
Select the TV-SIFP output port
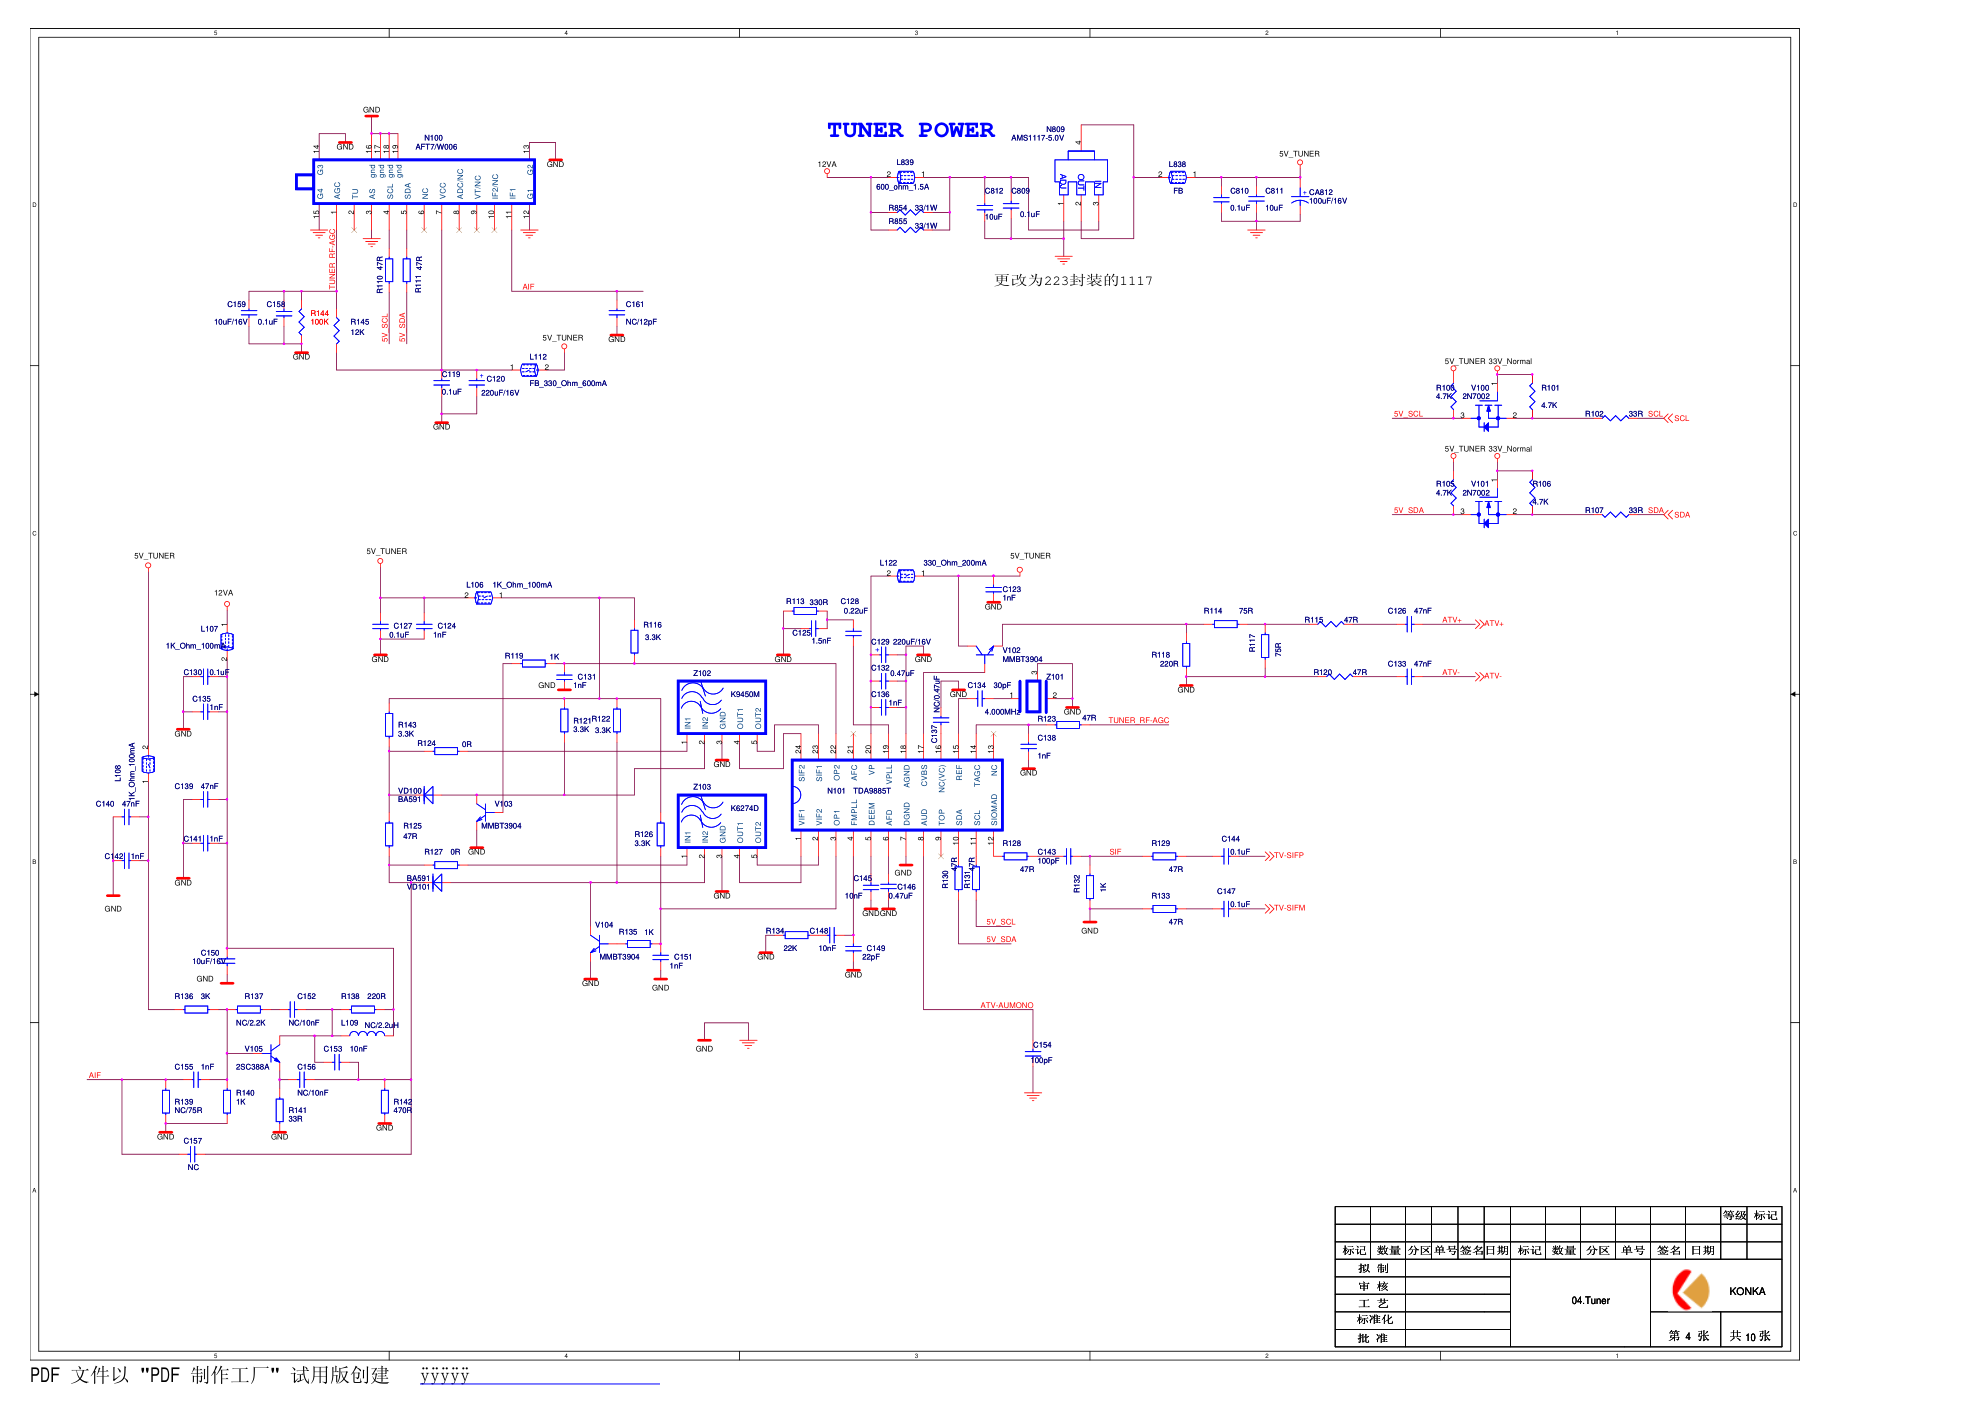(1284, 856)
